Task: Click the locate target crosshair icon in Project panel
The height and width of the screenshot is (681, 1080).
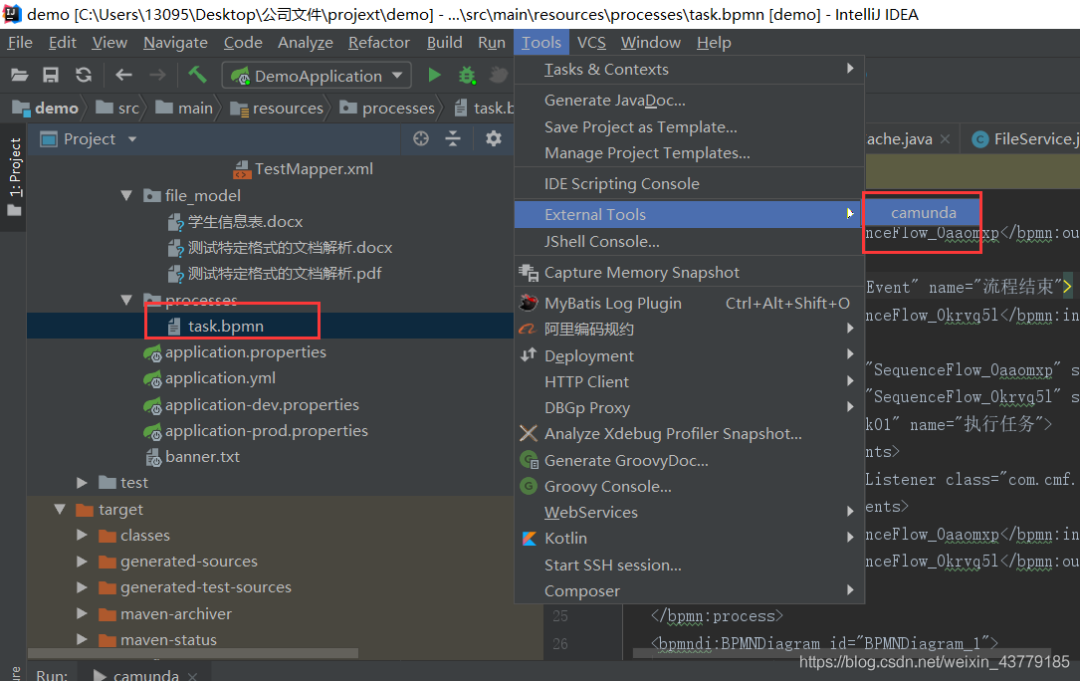Action: tap(421, 139)
